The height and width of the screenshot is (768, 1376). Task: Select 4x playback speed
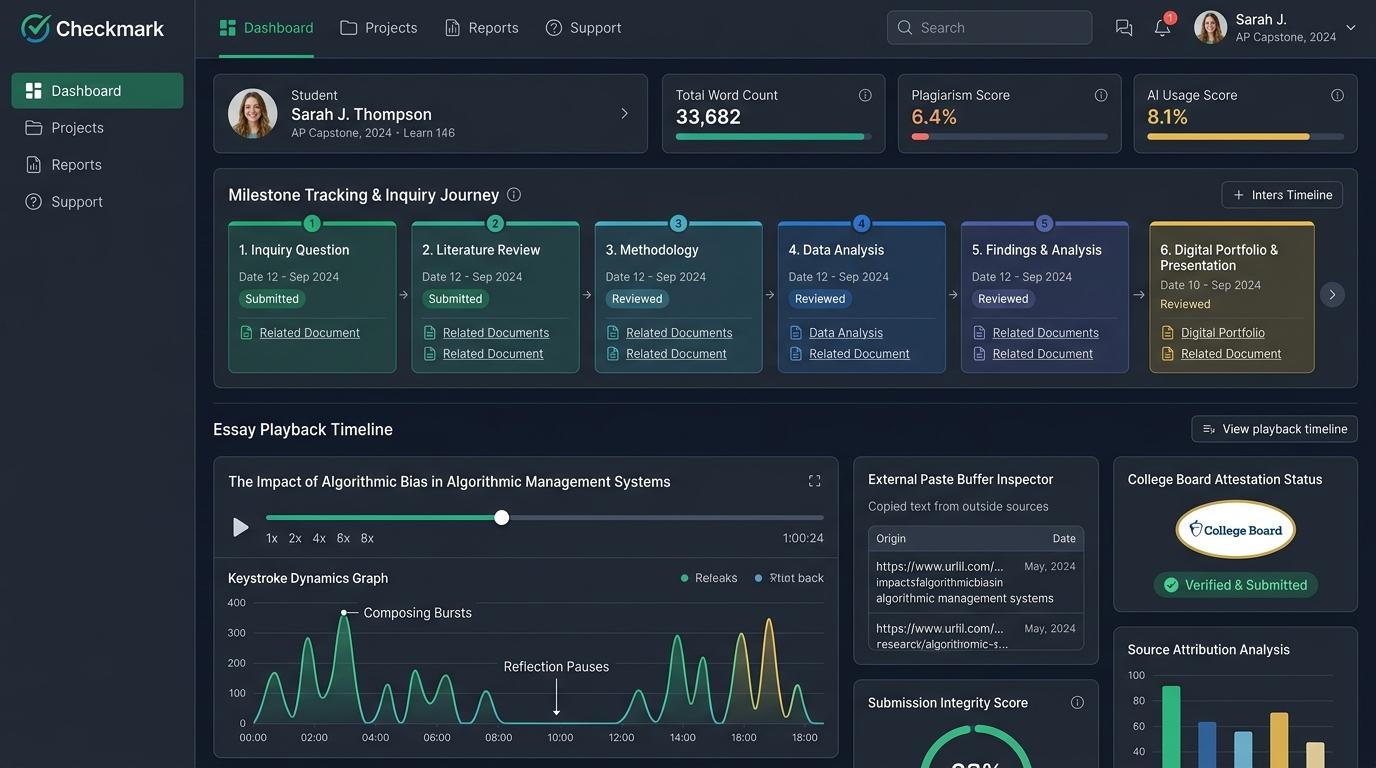click(x=319, y=538)
